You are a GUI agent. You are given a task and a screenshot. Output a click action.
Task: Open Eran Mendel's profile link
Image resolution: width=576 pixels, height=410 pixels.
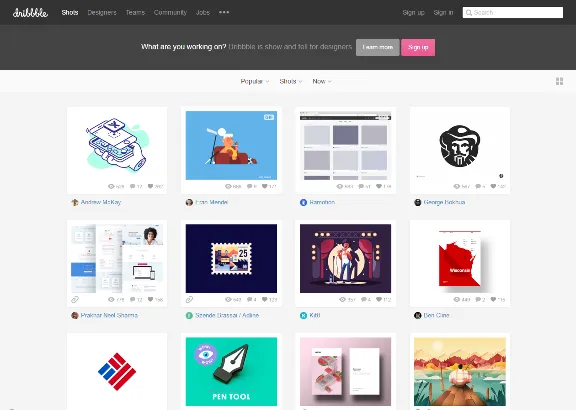coord(212,202)
